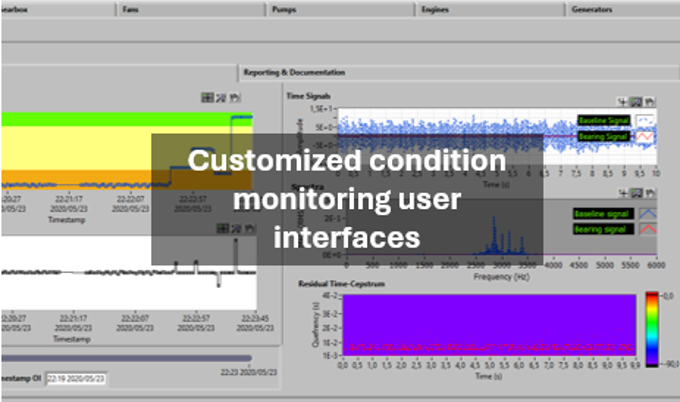The image size is (680, 402).
Task: Click Baseline Signal legend label in Time Signals
Action: (606, 121)
